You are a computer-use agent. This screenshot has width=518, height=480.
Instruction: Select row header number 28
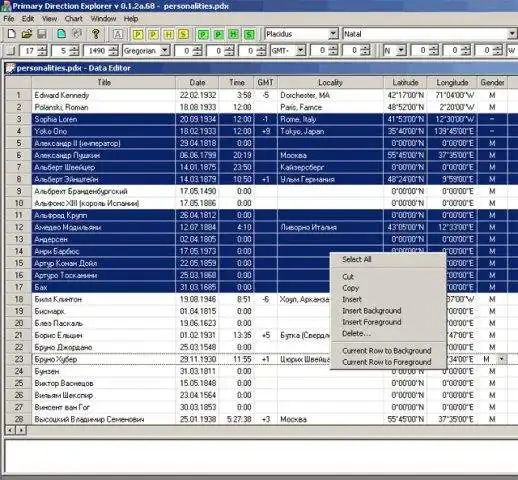(19, 419)
